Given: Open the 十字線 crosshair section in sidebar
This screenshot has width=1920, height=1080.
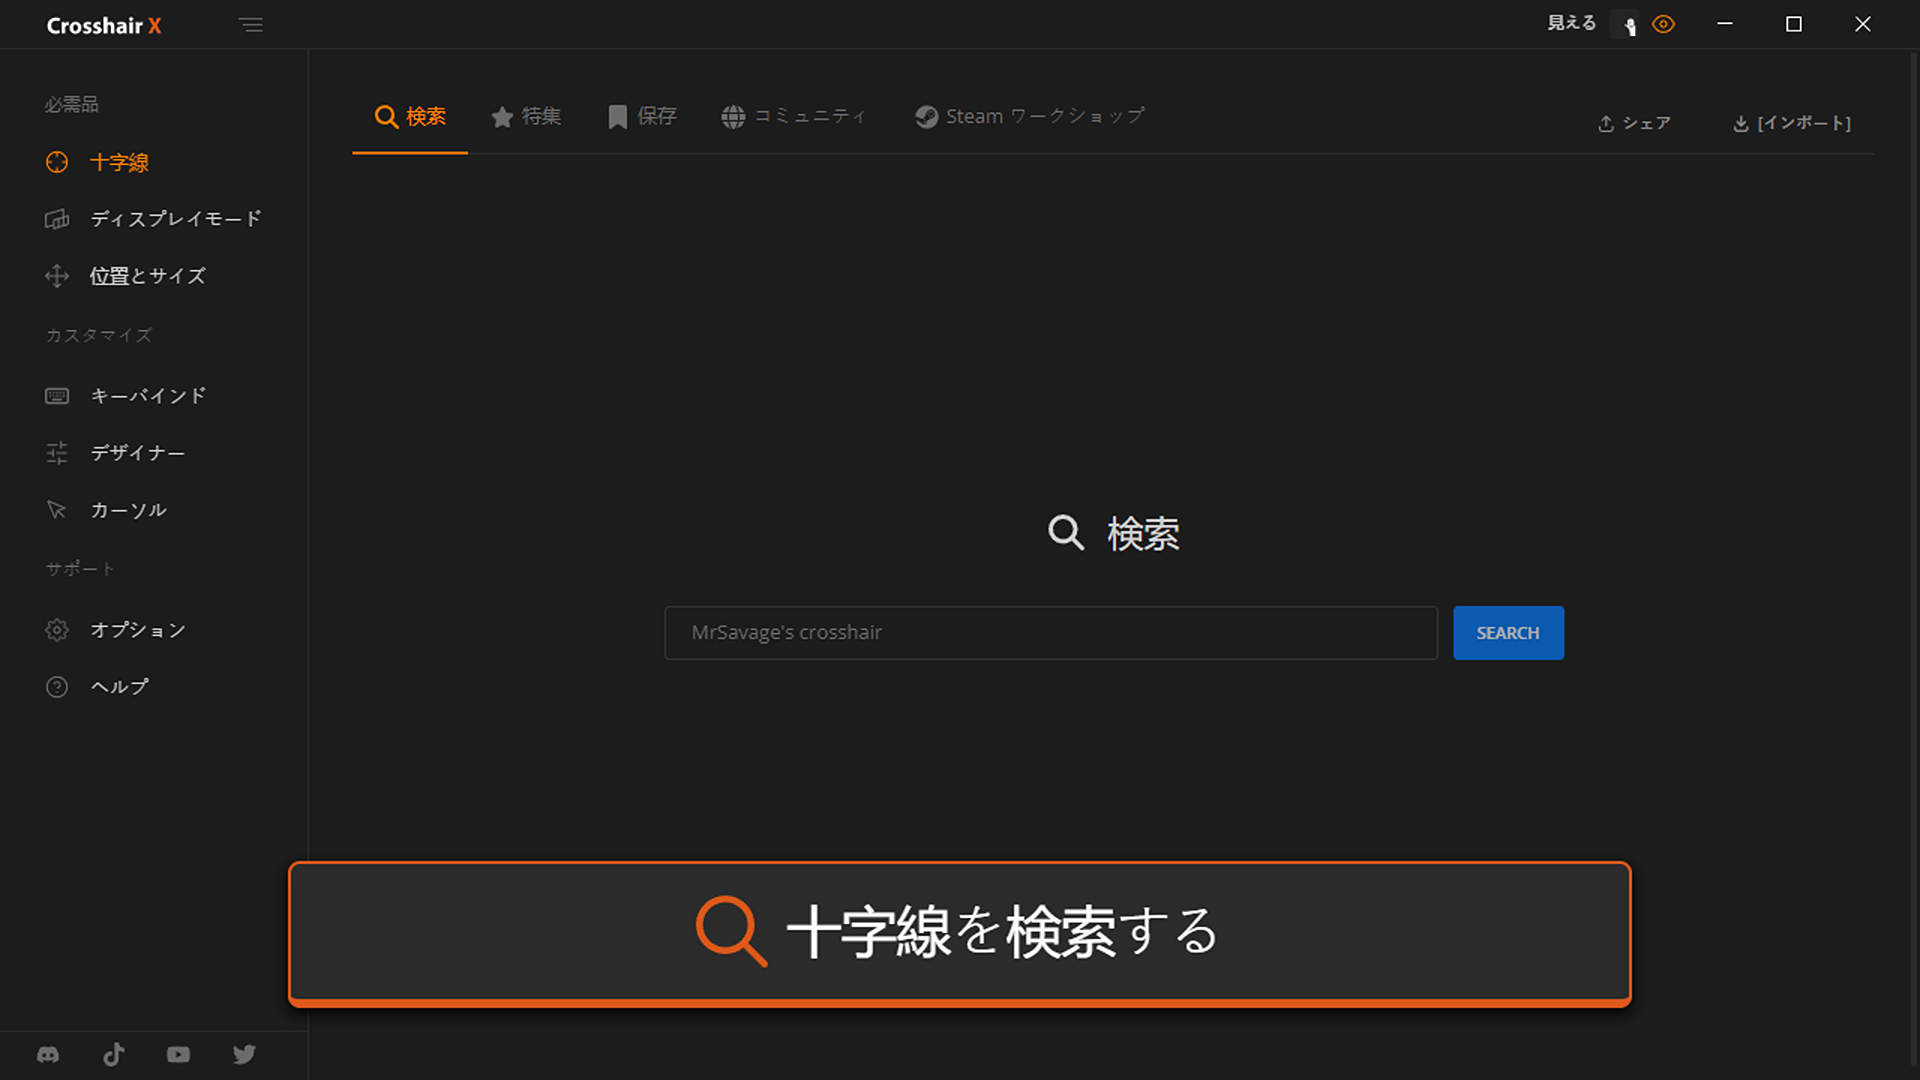Looking at the screenshot, I should click(x=97, y=162).
